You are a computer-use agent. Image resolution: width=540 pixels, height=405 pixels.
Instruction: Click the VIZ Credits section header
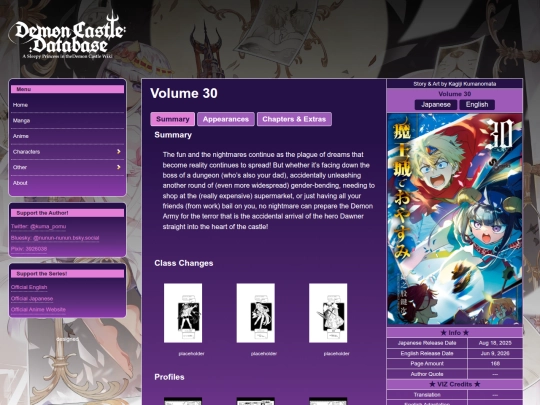455,384
